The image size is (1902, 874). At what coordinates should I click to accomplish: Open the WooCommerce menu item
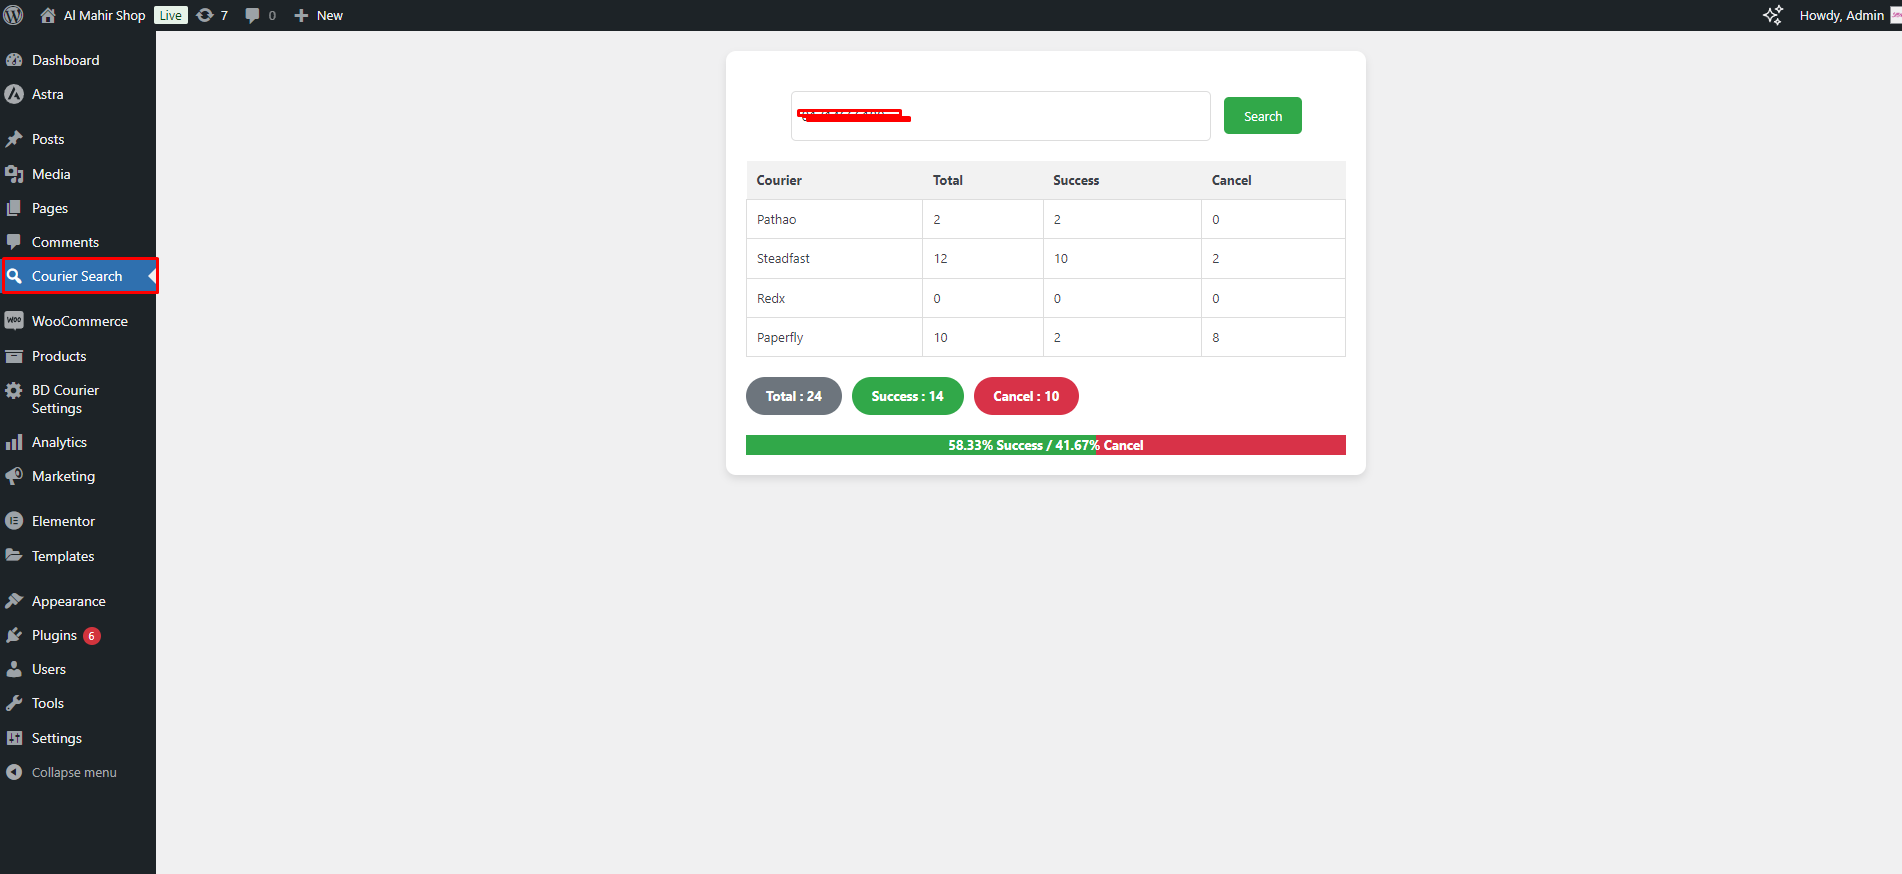[78, 321]
